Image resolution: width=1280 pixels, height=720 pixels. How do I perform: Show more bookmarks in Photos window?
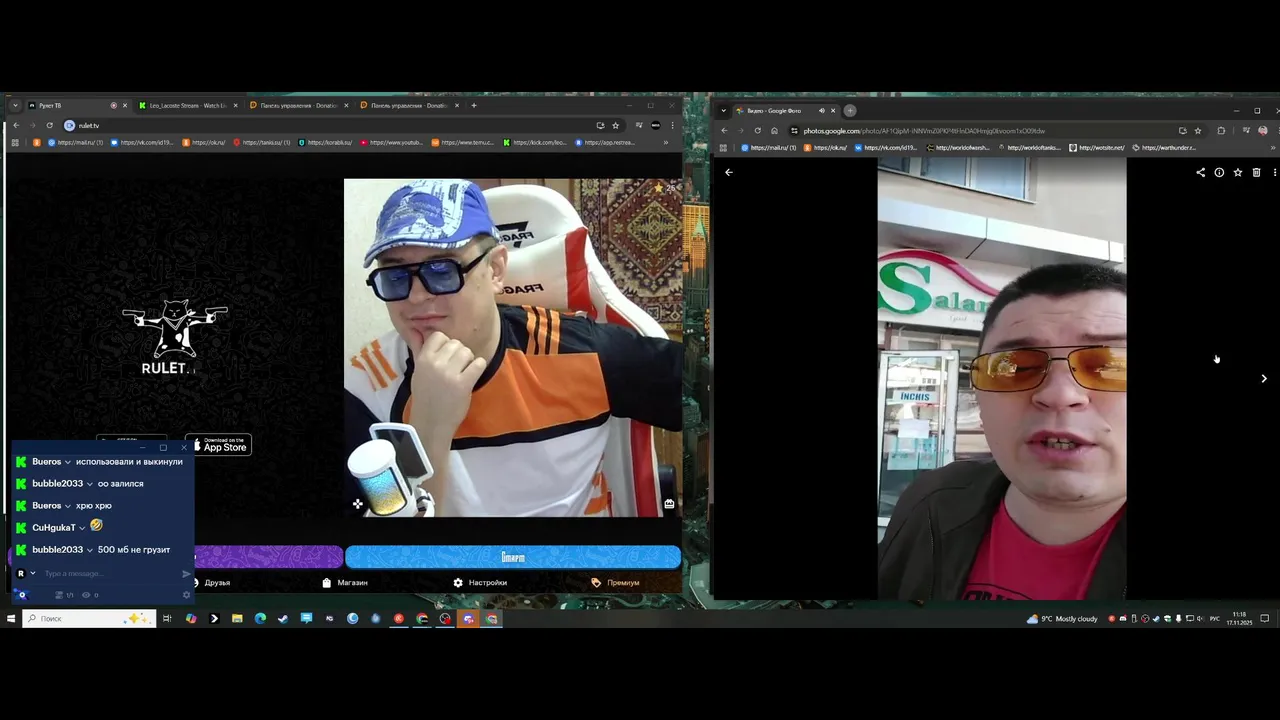[x=1273, y=147]
